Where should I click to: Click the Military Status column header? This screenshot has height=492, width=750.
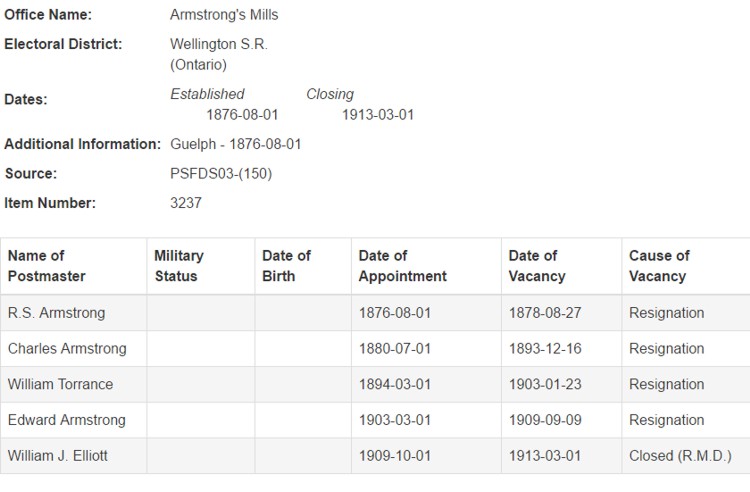click(x=179, y=266)
